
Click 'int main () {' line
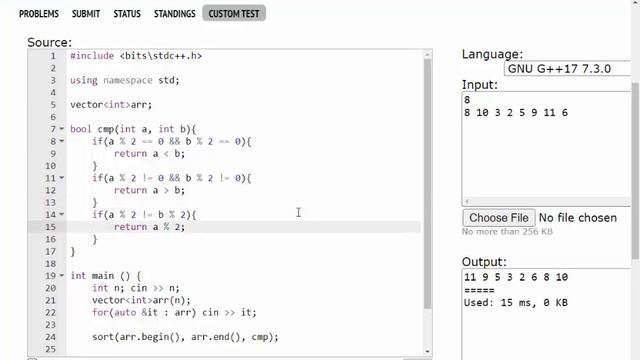(x=105, y=276)
